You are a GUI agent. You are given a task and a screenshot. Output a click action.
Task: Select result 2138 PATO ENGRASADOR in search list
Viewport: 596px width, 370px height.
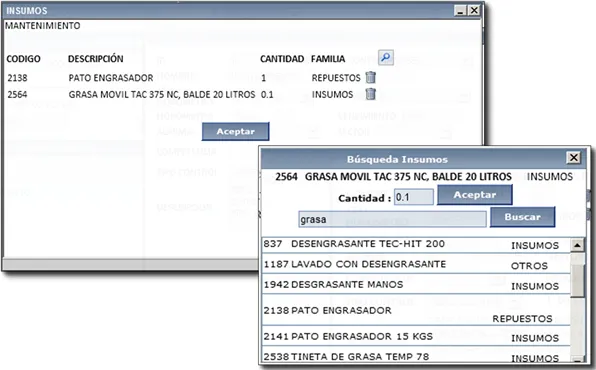pyautogui.click(x=416, y=310)
